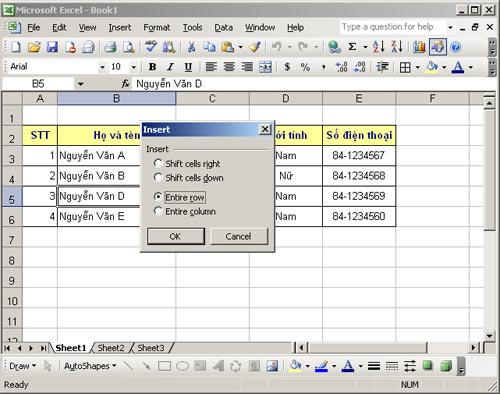Click the Save floppy disk icon
The width and height of the screenshot is (500, 394).
tap(52, 47)
